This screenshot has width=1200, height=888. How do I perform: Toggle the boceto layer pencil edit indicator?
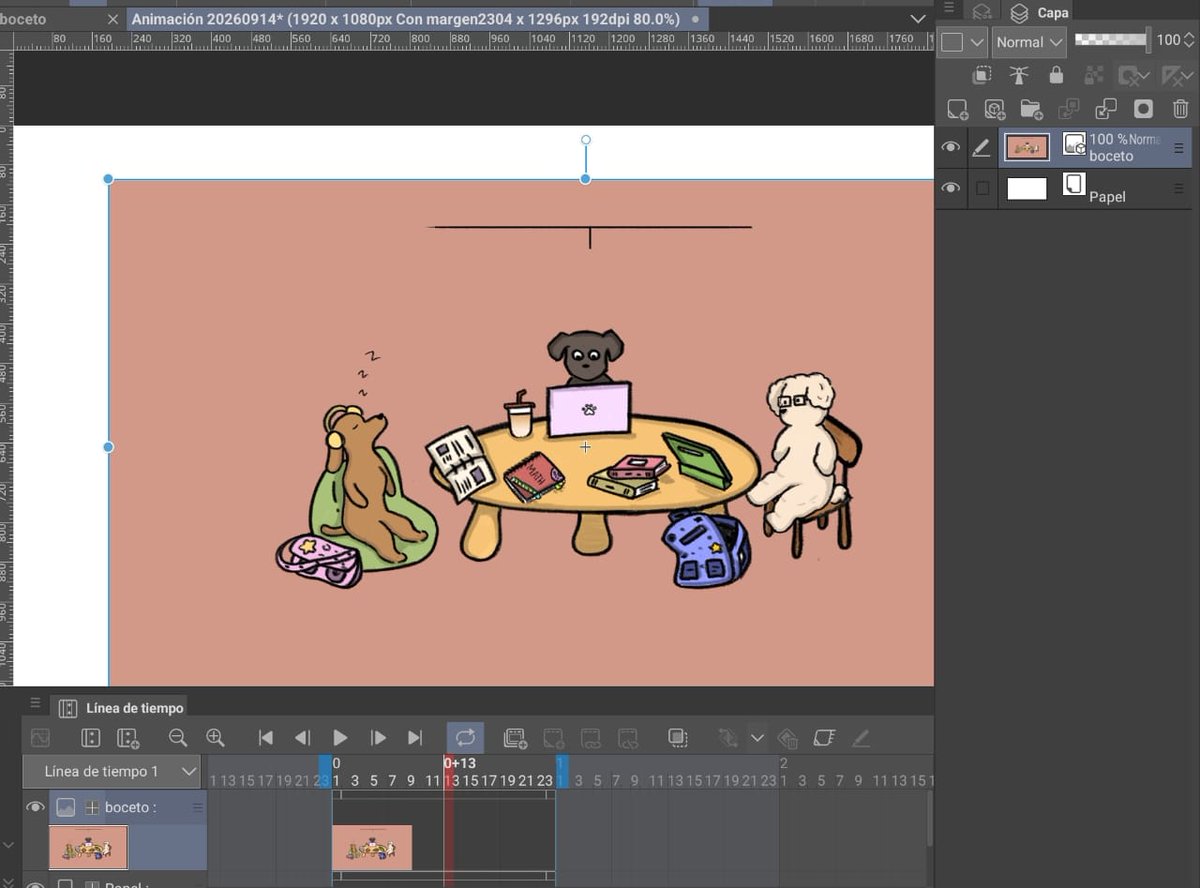point(982,147)
